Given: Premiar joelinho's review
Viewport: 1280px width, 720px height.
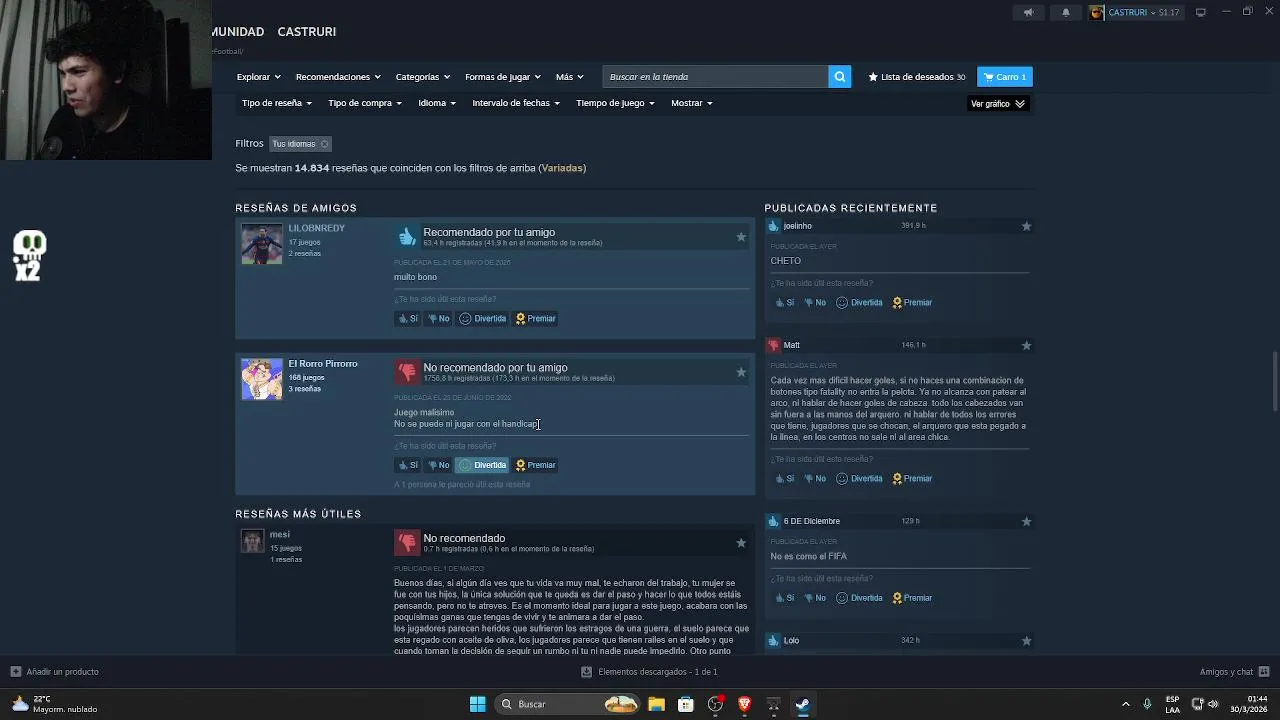Looking at the screenshot, I should pyautogui.click(x=912, y=303).
